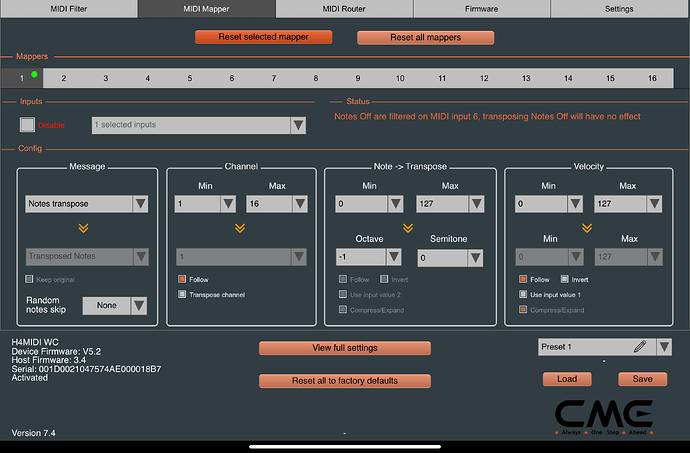The image size is (690, 453).
Task: Save the current preset
Action: (x=642, y=379)
